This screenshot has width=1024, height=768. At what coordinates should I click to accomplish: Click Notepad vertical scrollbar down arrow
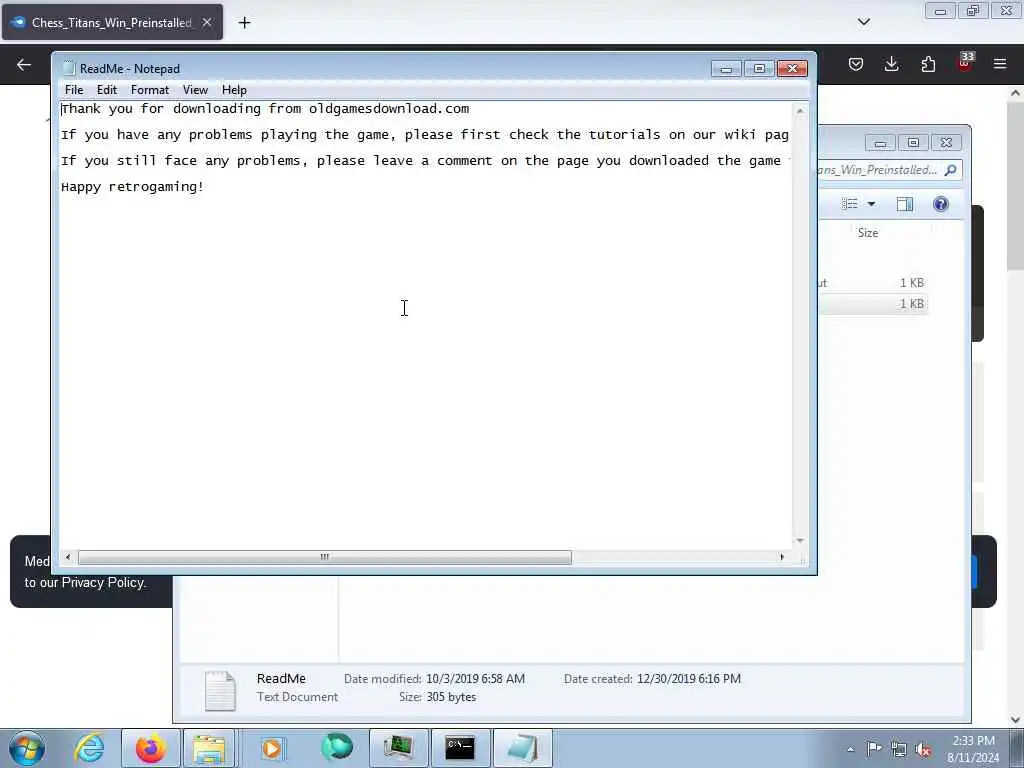point(800,541)
